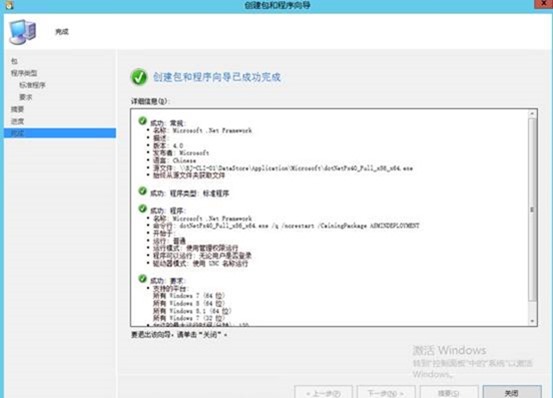
Task: Click green check next to 成功: 程序类型
Action: 142,191
